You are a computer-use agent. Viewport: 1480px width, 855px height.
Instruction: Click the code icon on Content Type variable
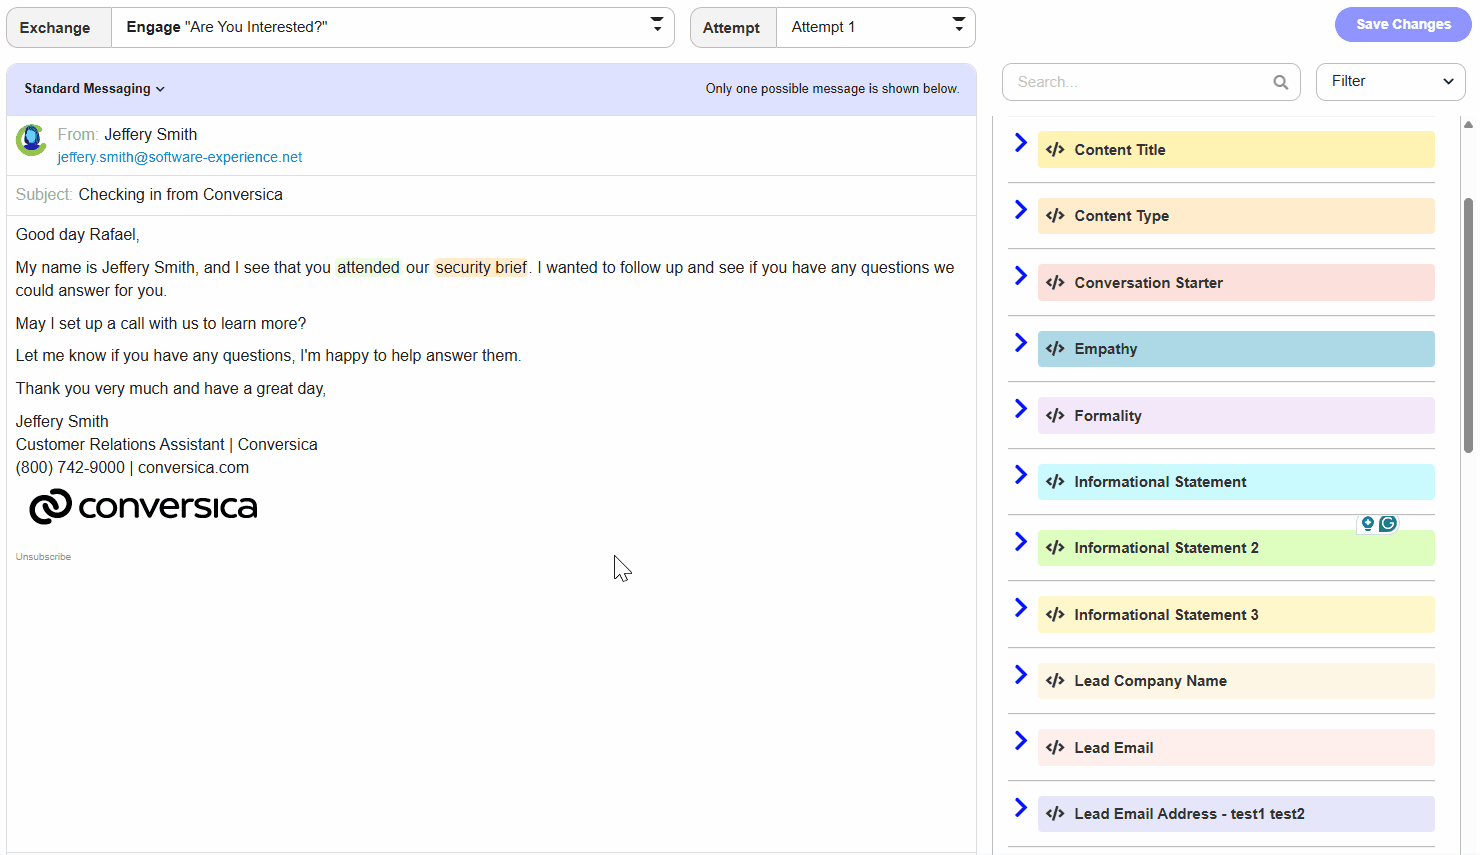(x=1055, y=216)
